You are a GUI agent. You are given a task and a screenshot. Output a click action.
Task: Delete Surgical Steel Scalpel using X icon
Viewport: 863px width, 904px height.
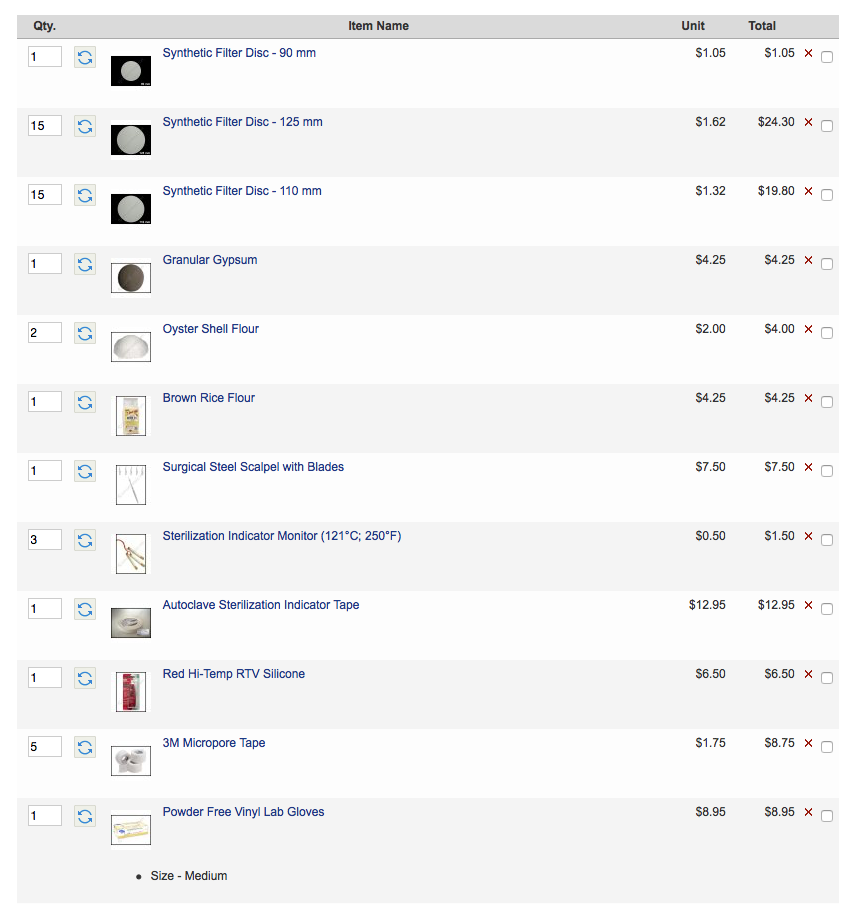pyautogui.click(x=808, y=468)
